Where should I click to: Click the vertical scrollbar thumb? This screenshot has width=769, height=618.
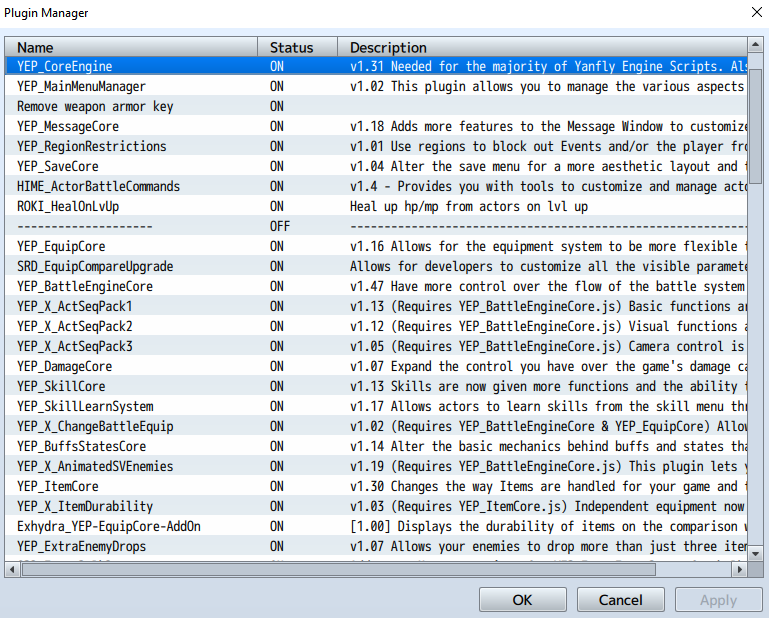coord(755,125)
